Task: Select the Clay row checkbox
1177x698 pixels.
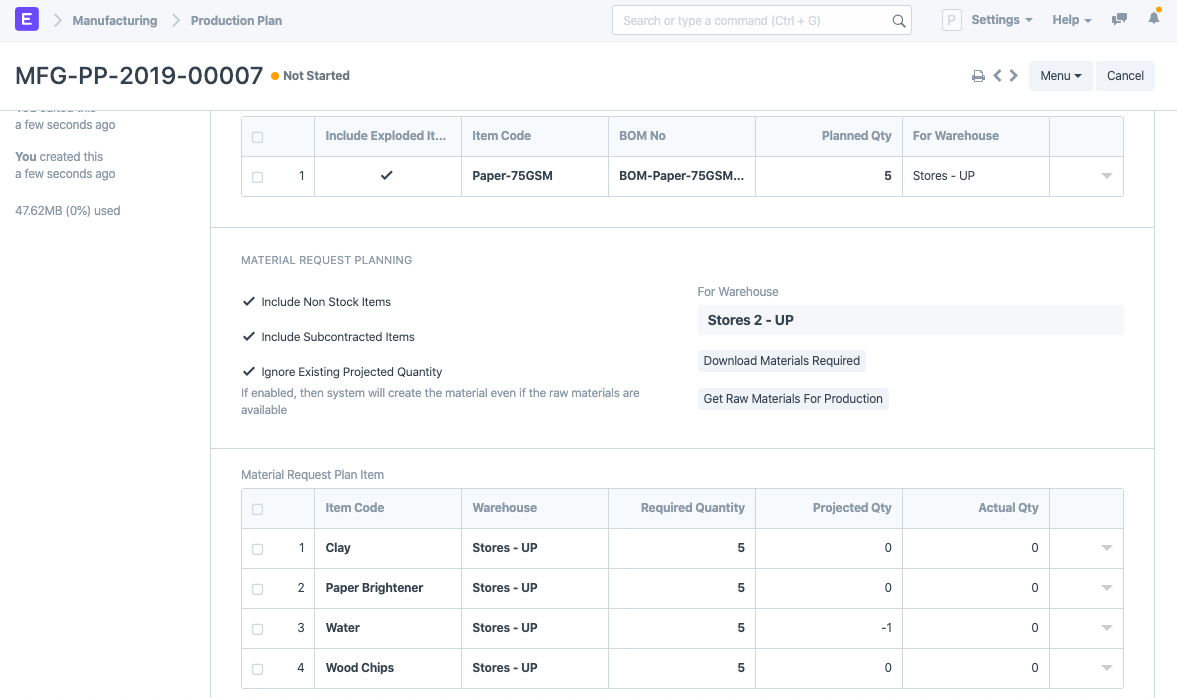Action: [x=258, y=549]
